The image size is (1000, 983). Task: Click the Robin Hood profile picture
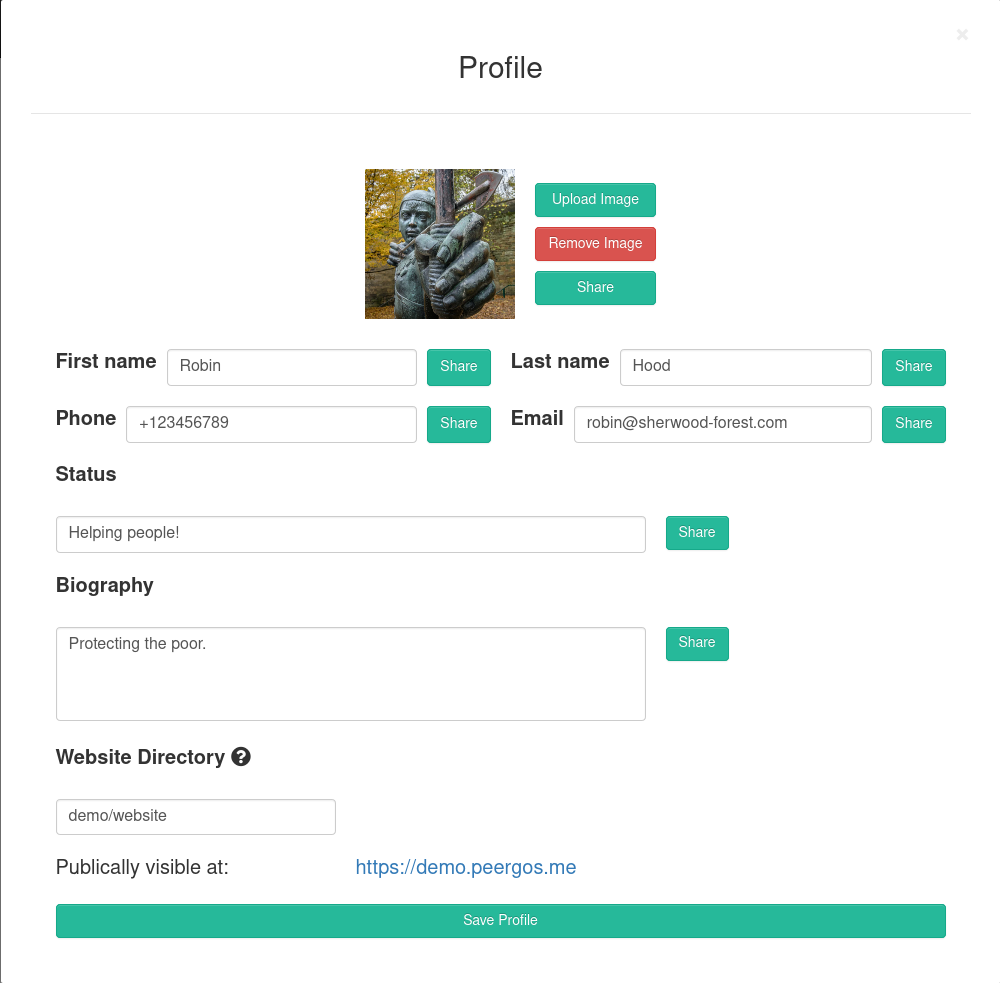(439, 244)
